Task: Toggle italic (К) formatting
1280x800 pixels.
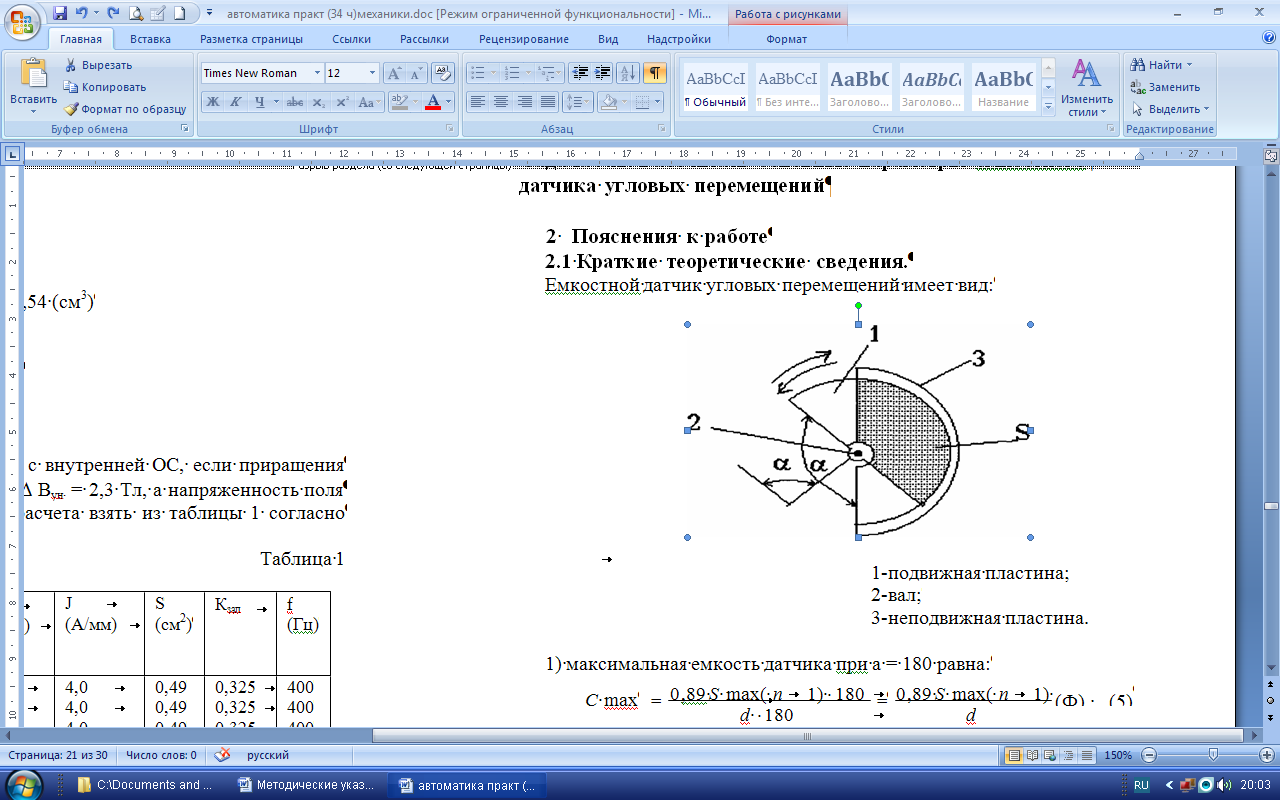Action: point(235,102)
